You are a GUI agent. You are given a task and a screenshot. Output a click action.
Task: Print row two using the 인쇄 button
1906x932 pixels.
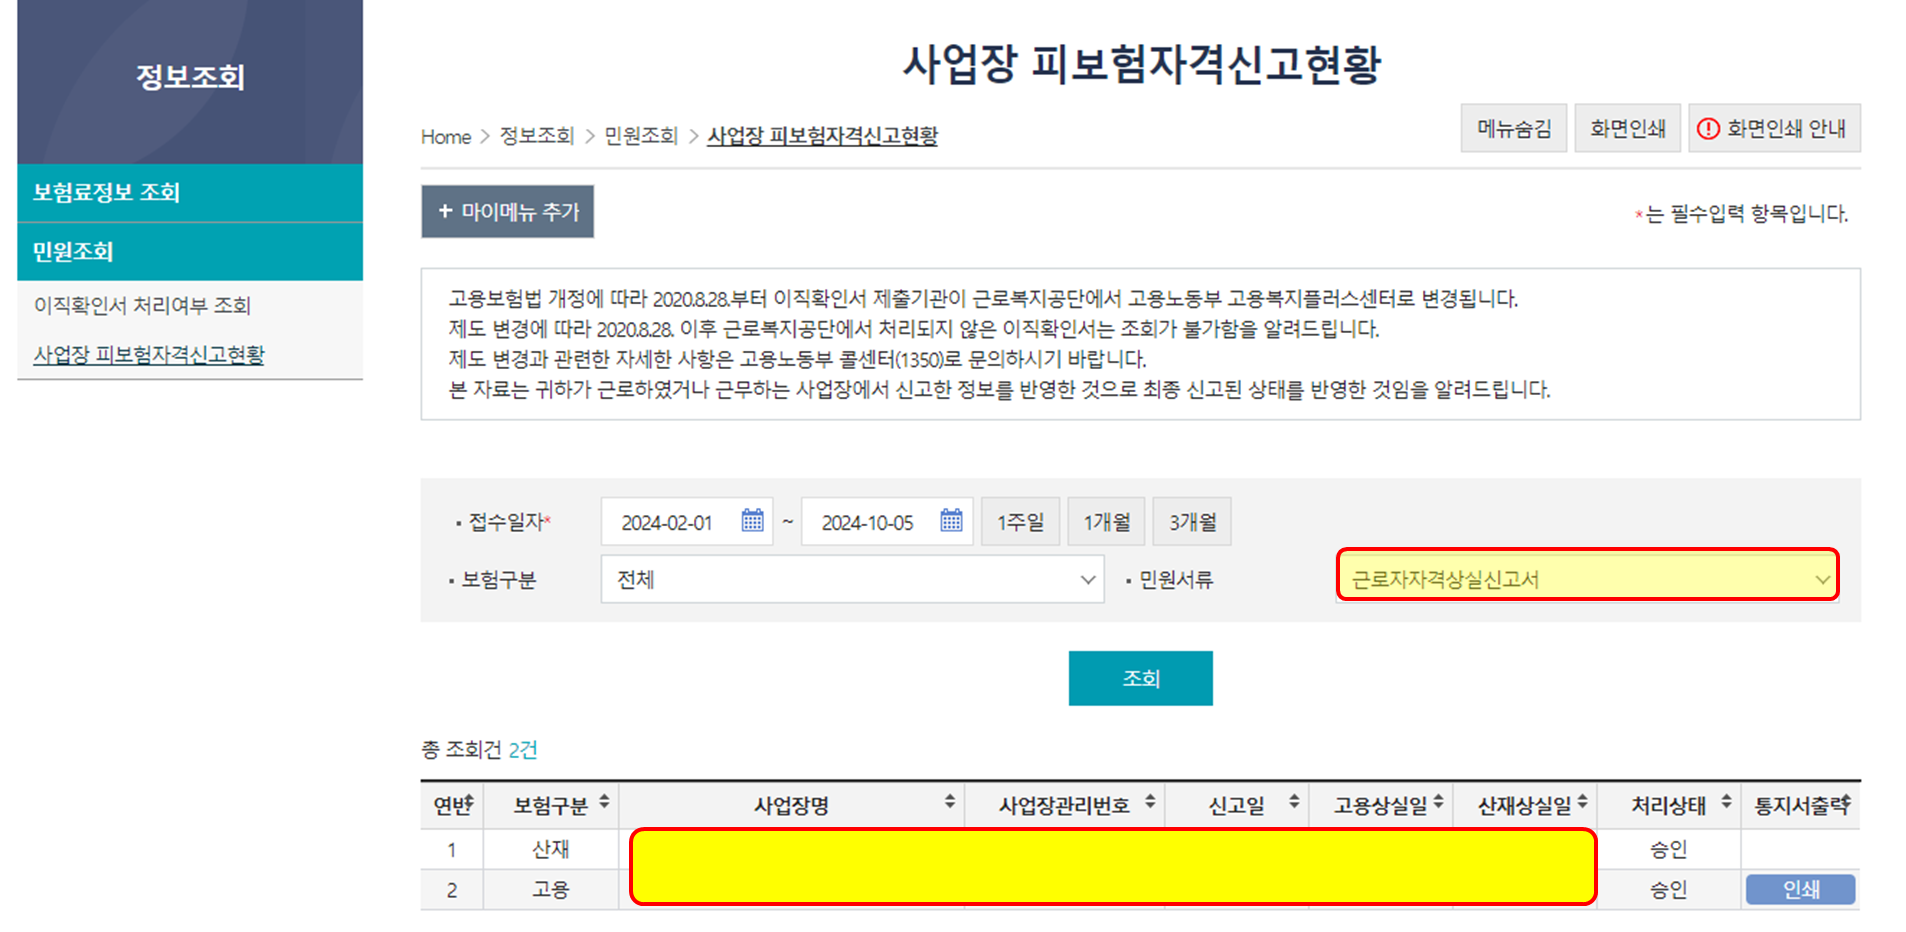tap(1799, 889)
